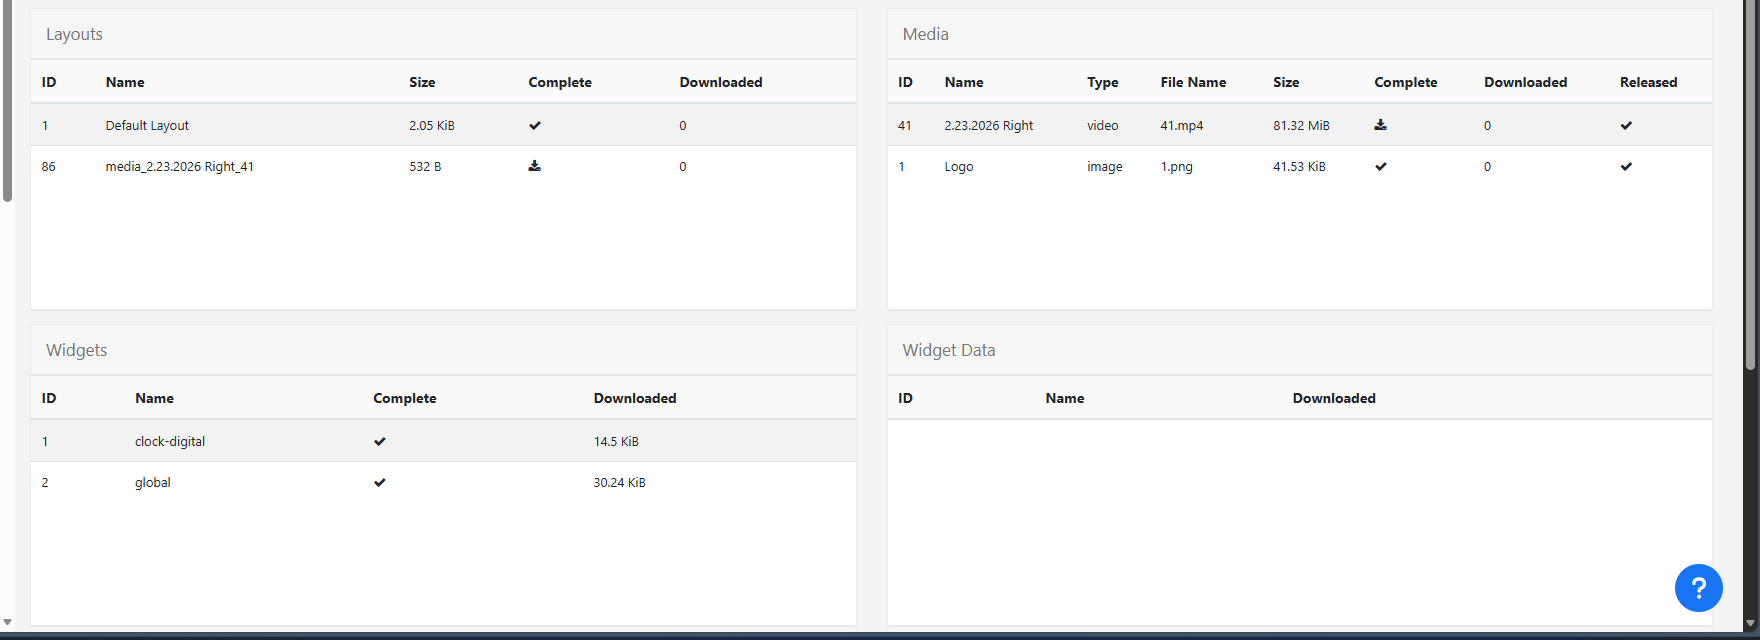This screenshot has height=640, width=1760.
Task: Select the Default Layout name
Action: pyautogui.click(x=147, y=125)
